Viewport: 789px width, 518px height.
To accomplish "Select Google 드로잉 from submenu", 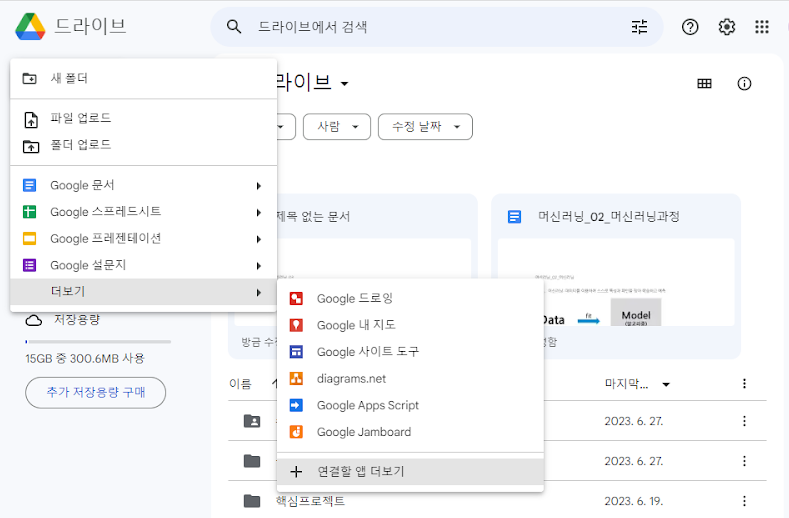I will pos(410,299).
